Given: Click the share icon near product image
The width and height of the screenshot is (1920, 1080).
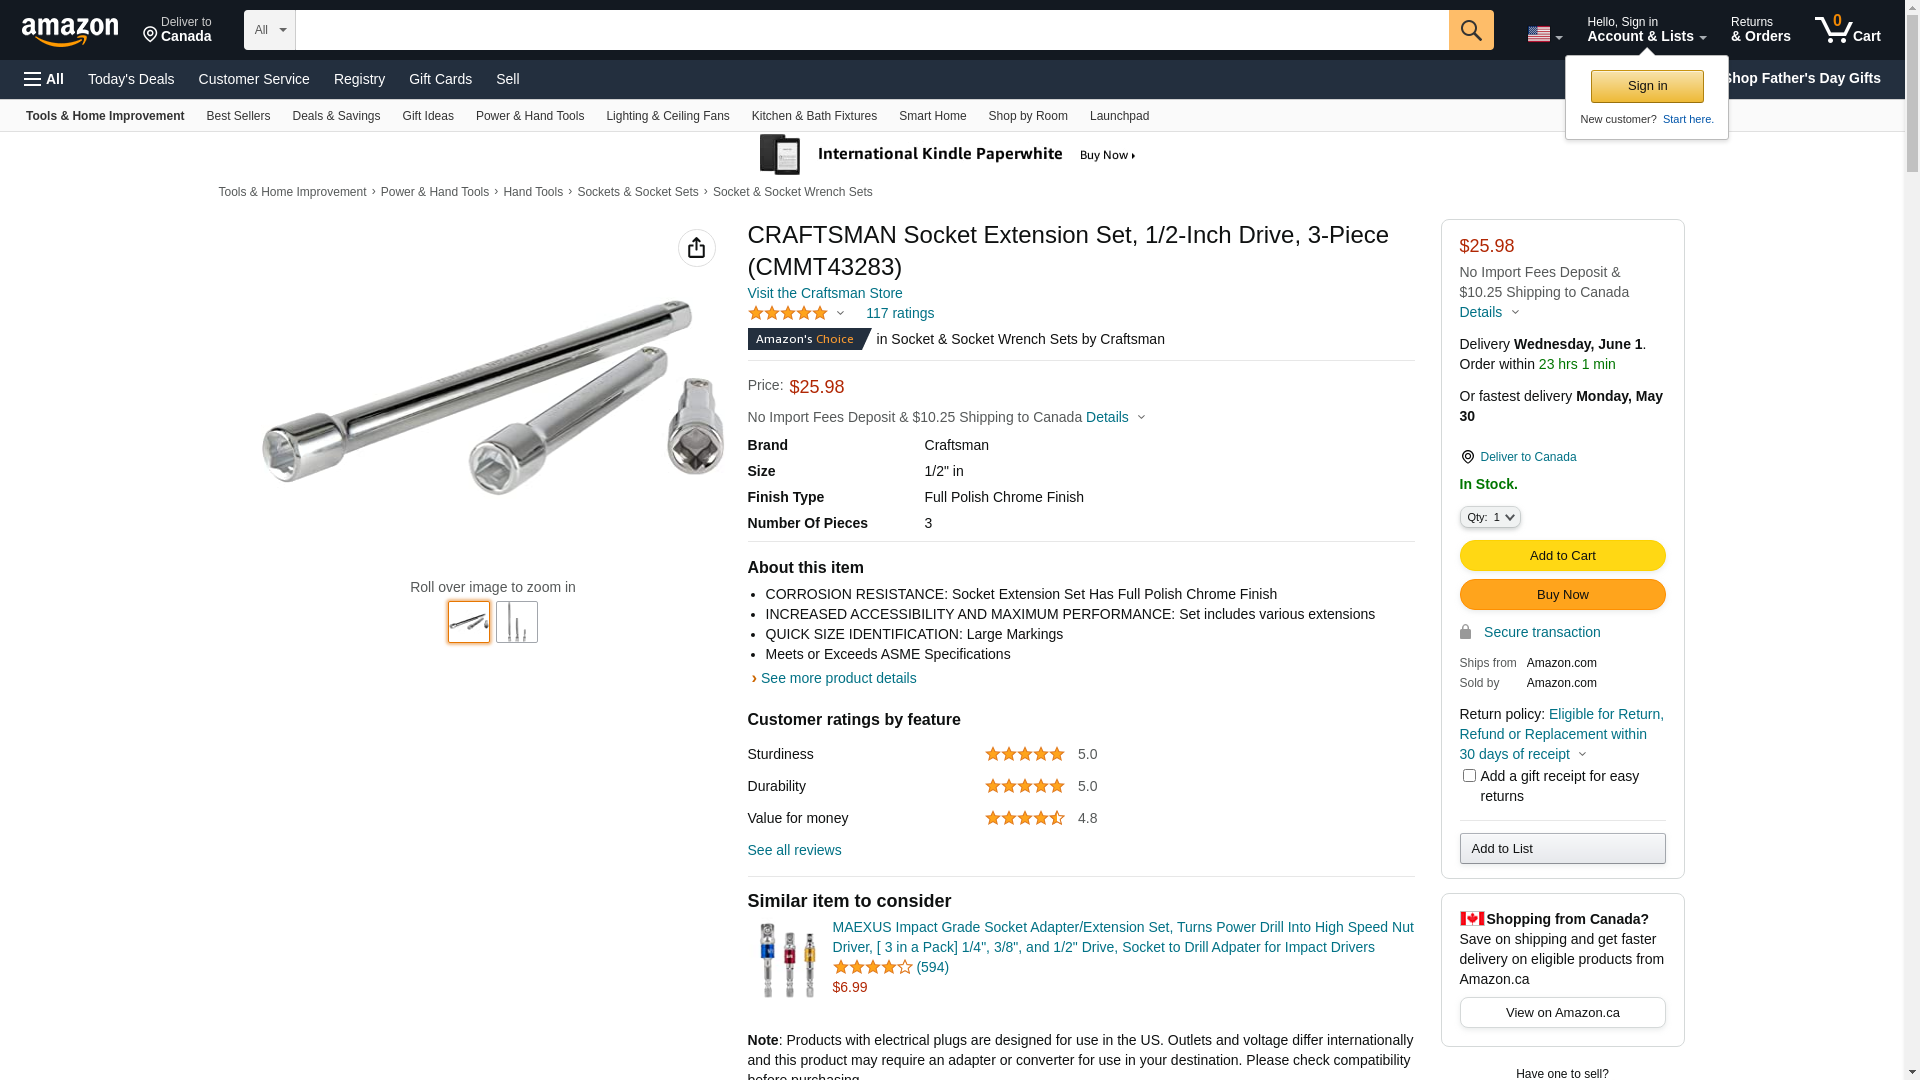Looking at the screenshot, I should [x=696, y=248].
